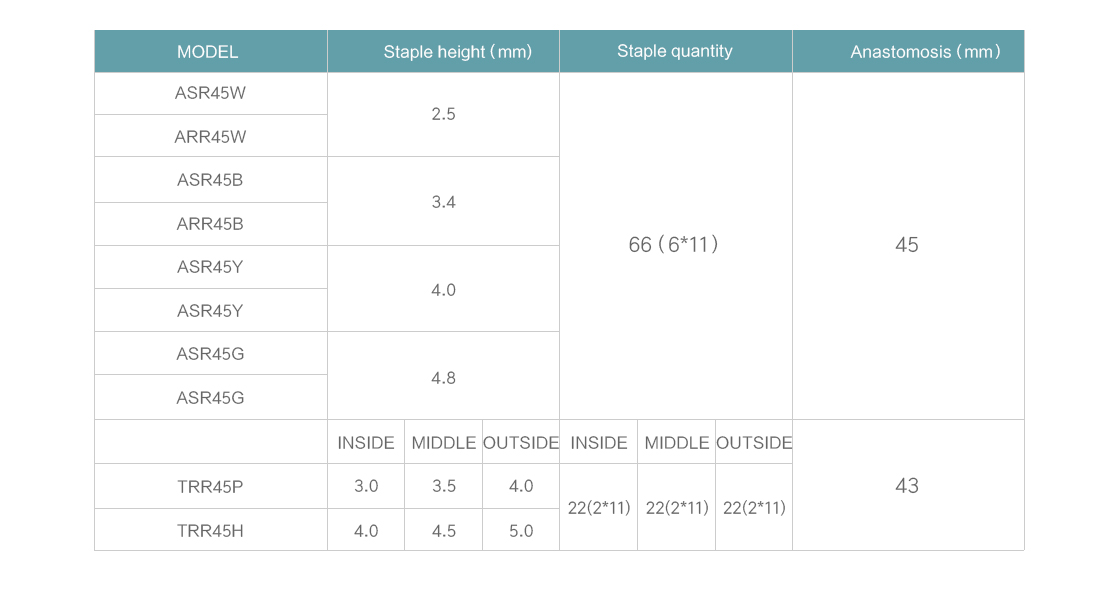This screenshot has width=1100, height=597.
Task: Select the ASR45G cell below 4.8 label
Action: (210, 398)
